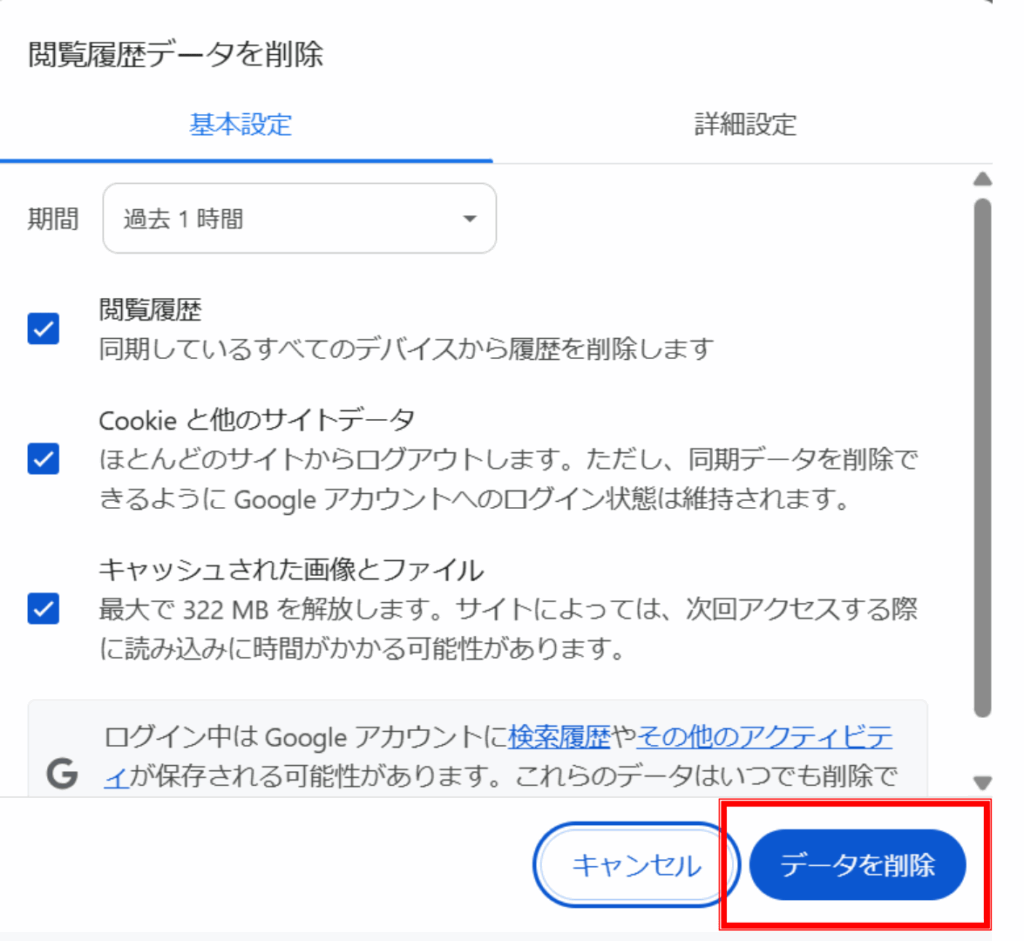Click the 閲覧履歴データを削除 dialog title
1024x941 pixels.
(176, 54)
